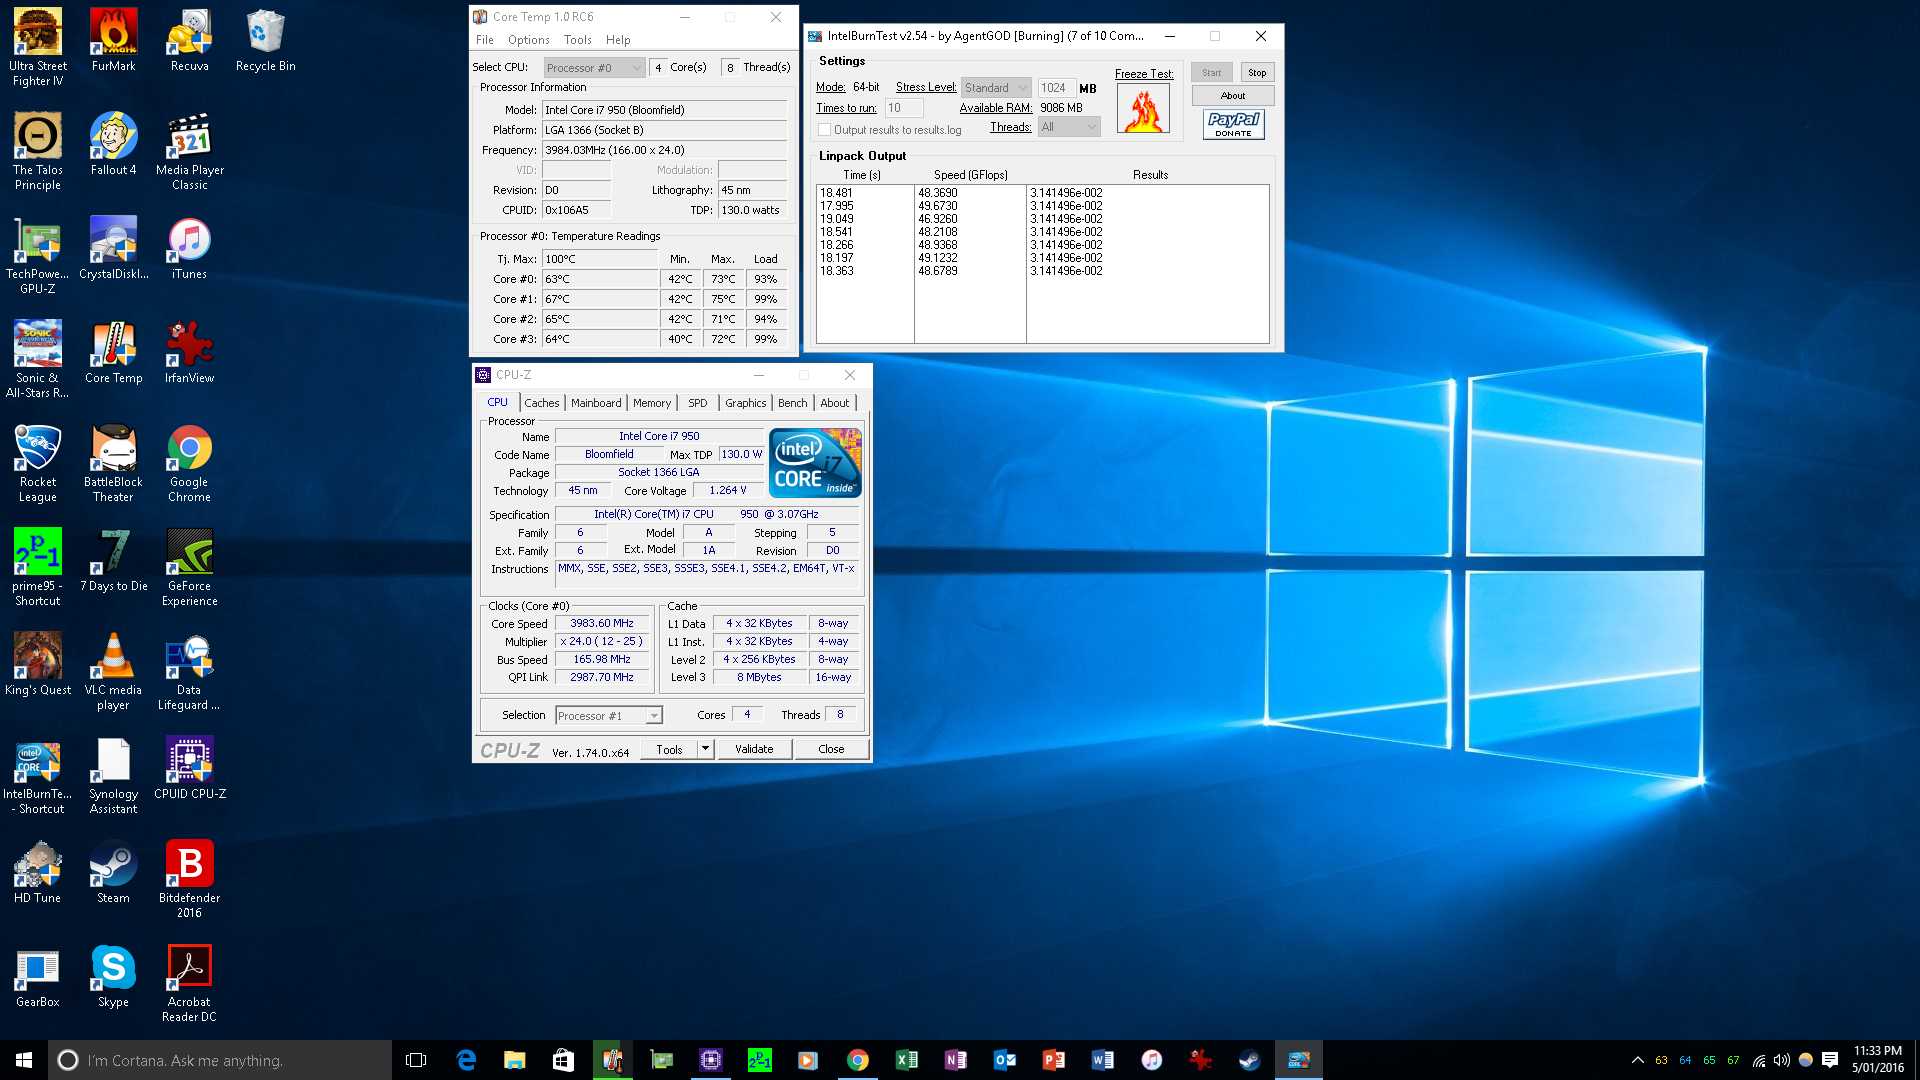Image resolution: width=1920 pixels, height=1080 pixels.
Task: Click the CPU-Z Validate button
Action: (x=754, y=749)
